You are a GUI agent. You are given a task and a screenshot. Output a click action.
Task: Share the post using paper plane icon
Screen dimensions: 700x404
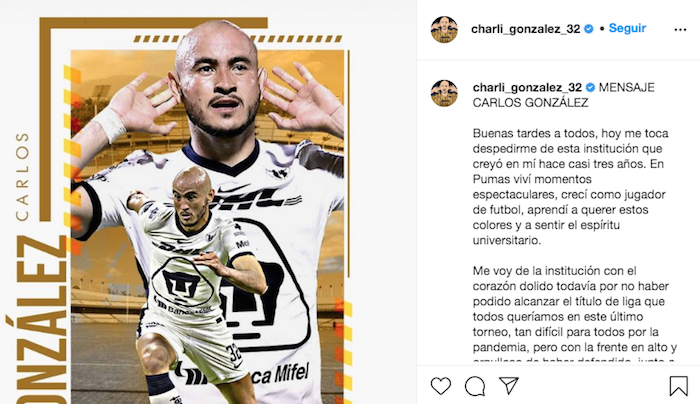pos(508,386)
